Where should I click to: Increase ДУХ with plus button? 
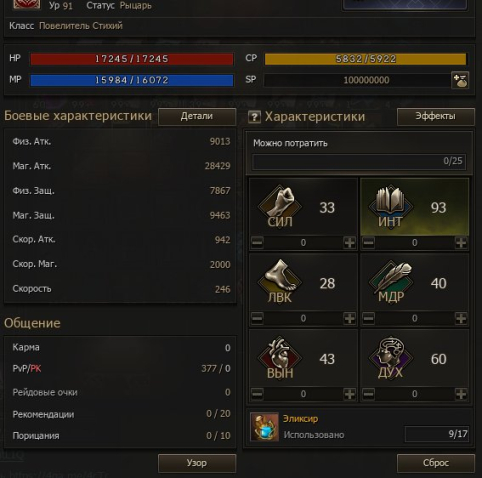461,394
